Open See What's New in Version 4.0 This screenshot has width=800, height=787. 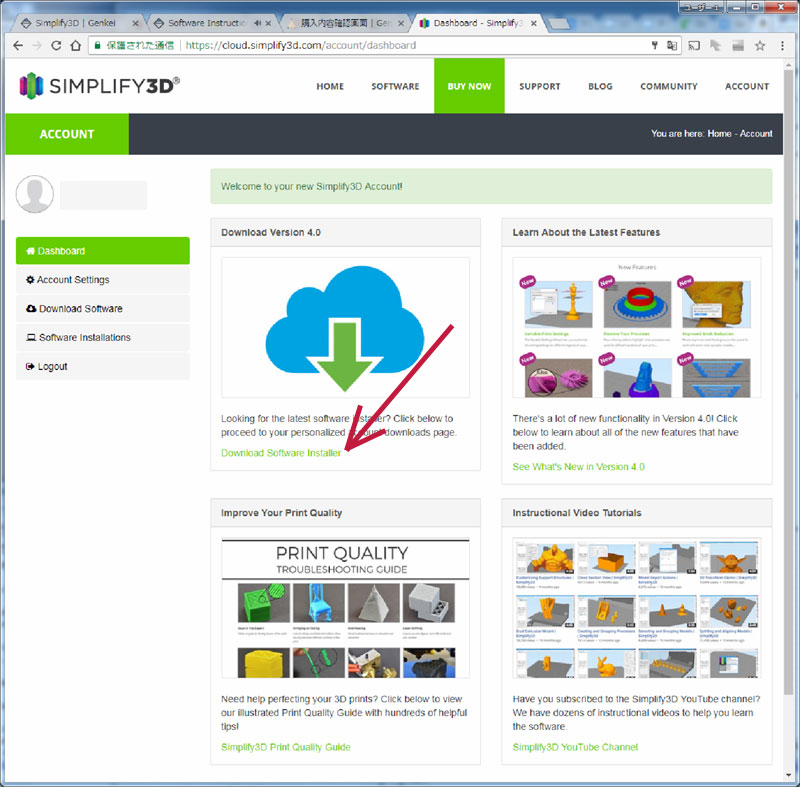pos(578,467)
